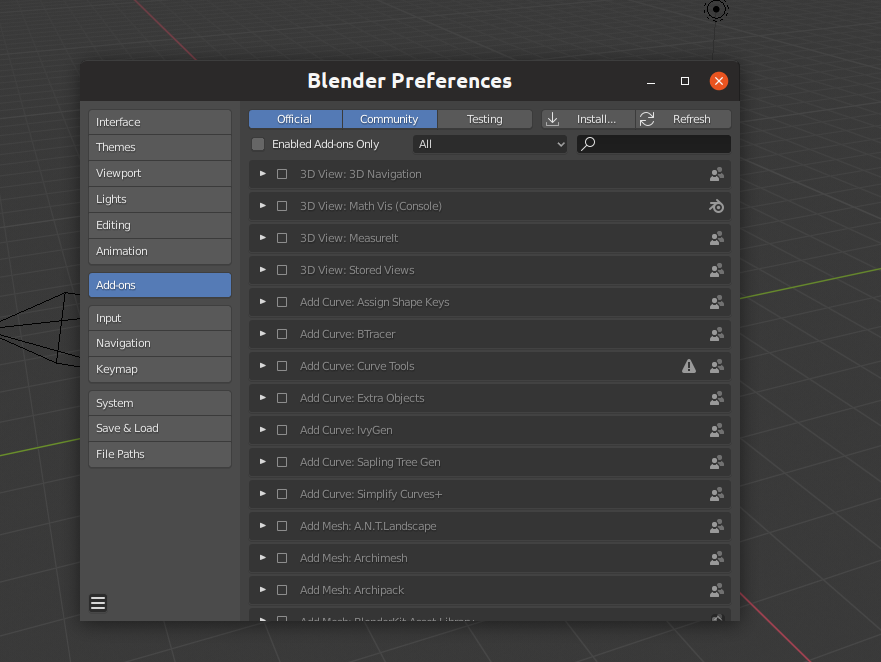Enable the IvyGen add-on checkbox
The image size is (881, 662).
[282, 430]
